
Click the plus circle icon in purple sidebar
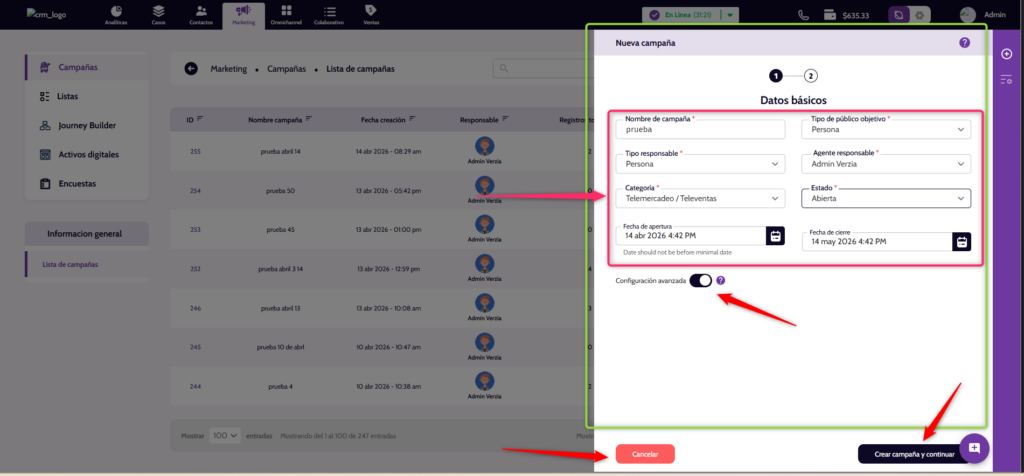[1006, 54]
